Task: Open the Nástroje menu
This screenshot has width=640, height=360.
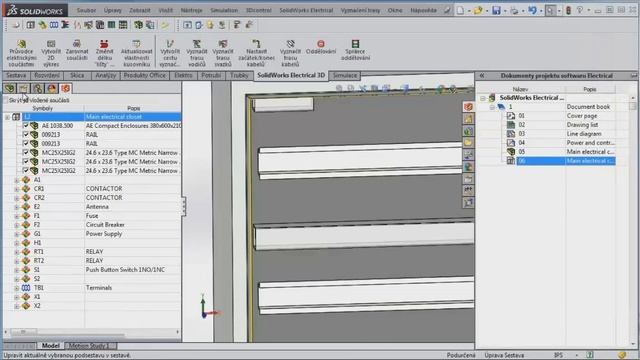Action: pyautogui.click(x=191, y=10)
